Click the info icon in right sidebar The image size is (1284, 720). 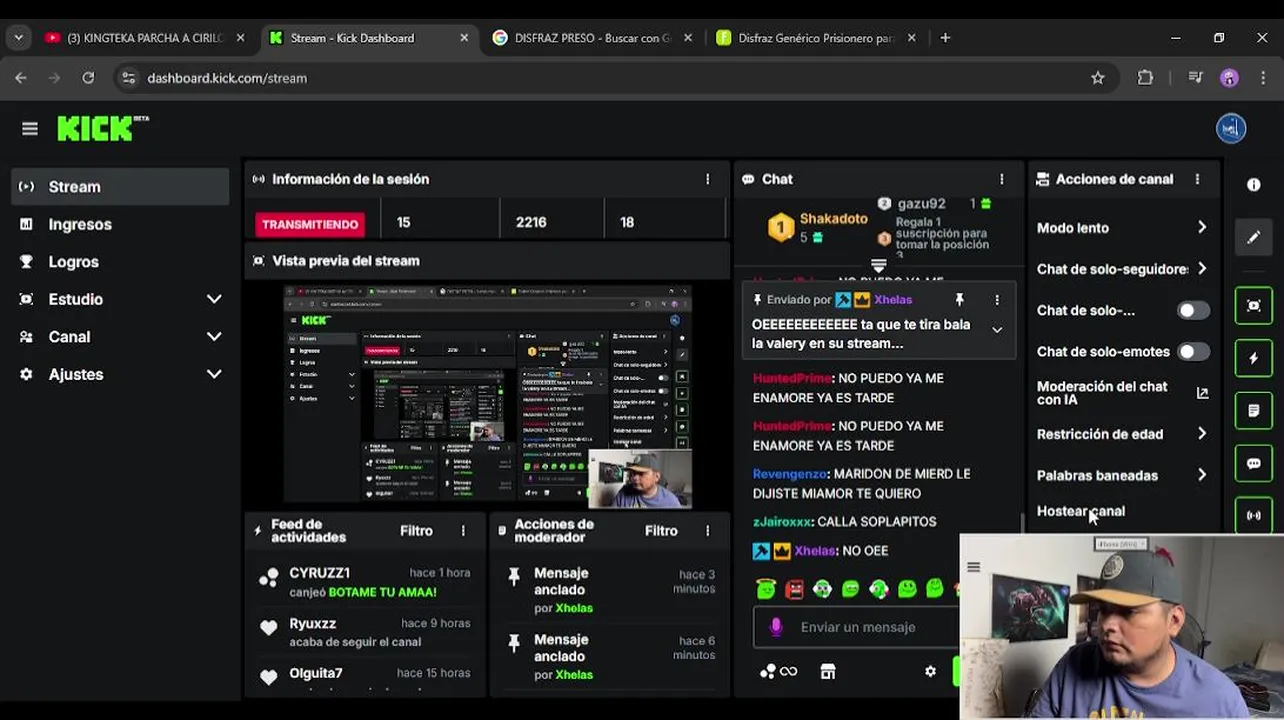pyautogui.click(x=1253, y=185)
